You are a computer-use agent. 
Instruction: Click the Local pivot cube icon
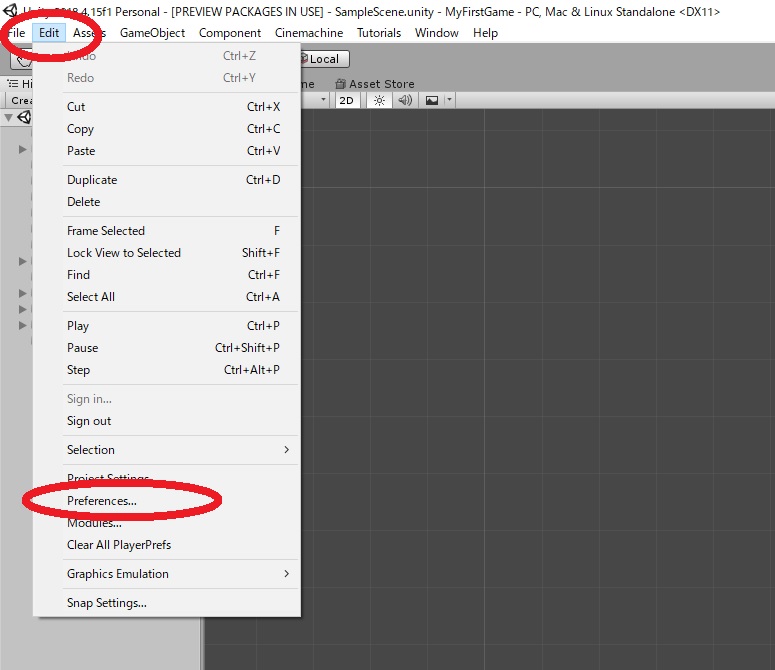(304, 58)
